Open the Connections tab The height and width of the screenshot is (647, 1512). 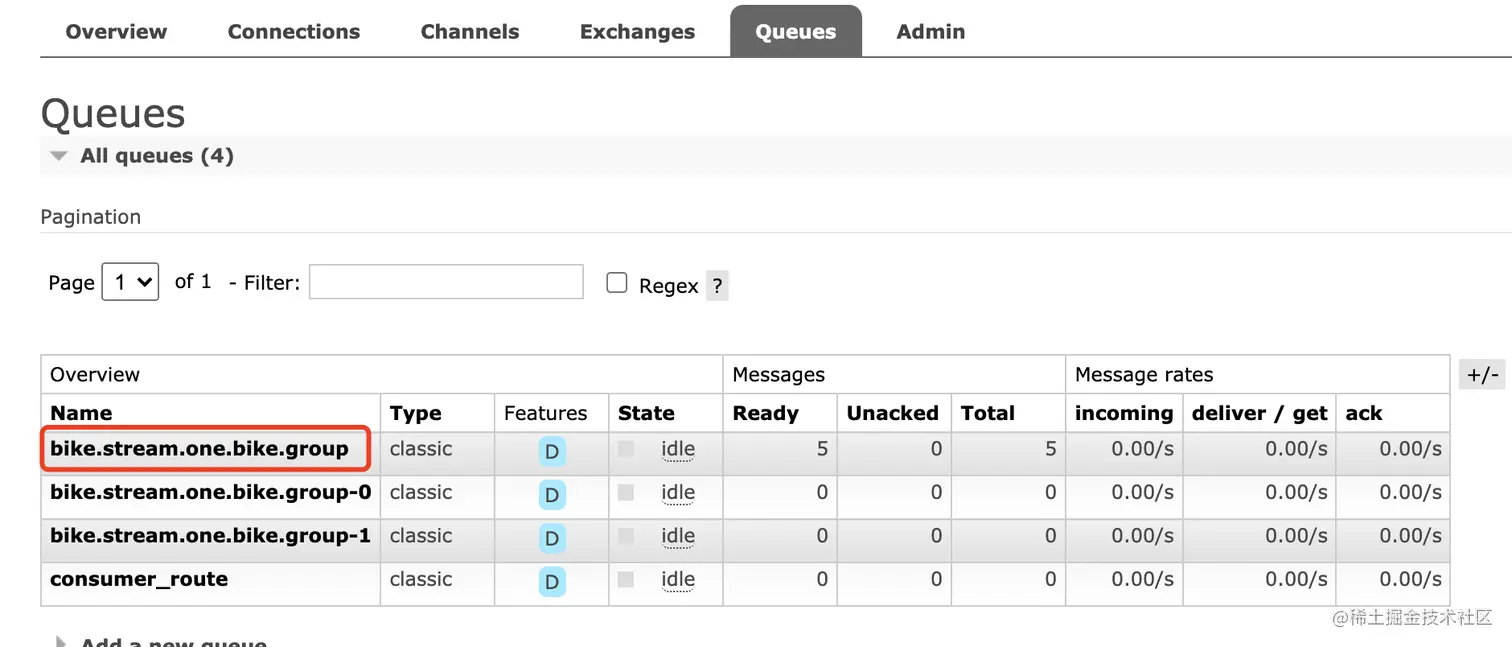click(293, 32)
